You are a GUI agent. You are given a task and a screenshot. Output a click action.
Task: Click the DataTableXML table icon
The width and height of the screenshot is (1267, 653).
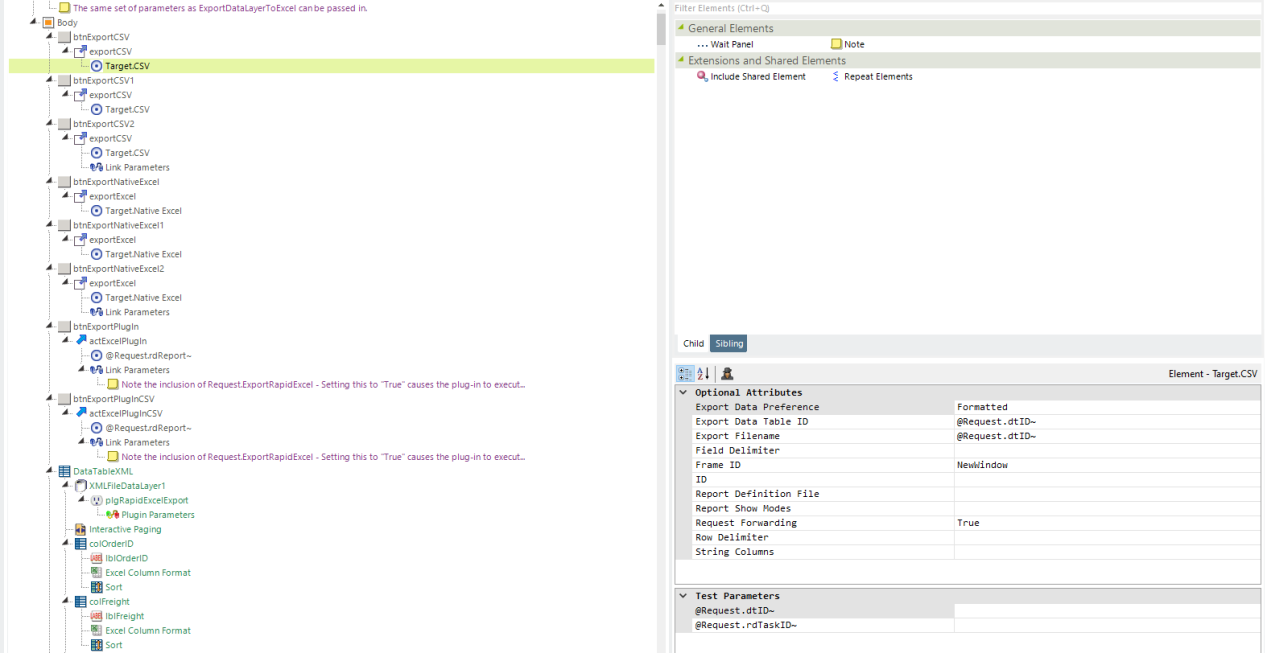coord(65,471)
